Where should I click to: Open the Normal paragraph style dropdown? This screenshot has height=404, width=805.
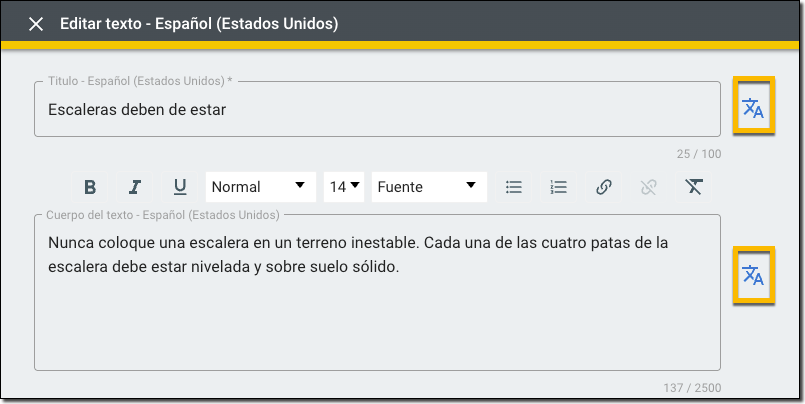click(259, 187)
